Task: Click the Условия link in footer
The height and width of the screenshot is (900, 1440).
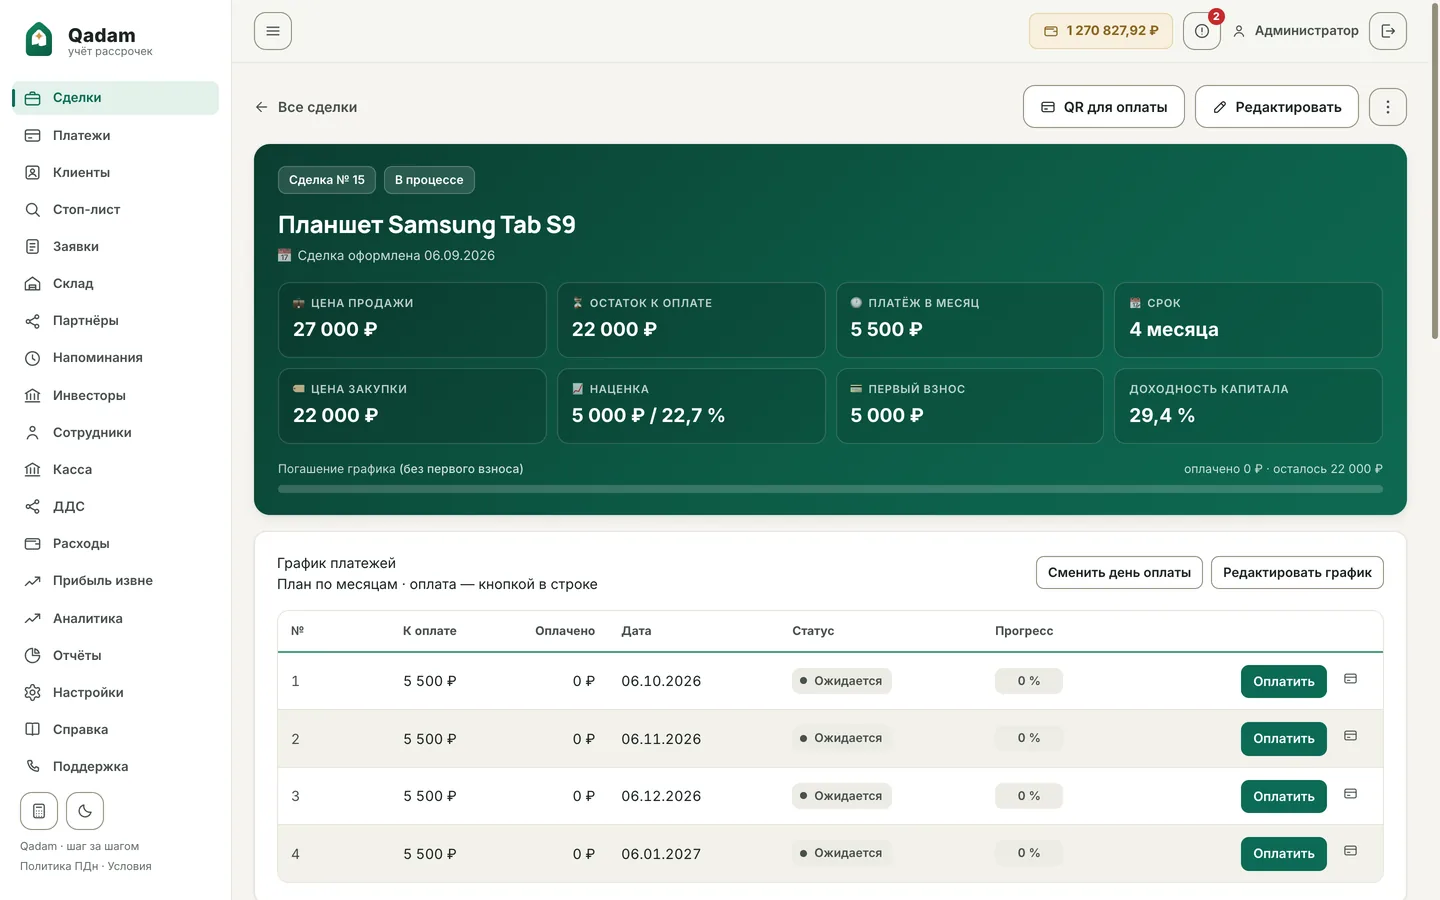Action: 130,866
